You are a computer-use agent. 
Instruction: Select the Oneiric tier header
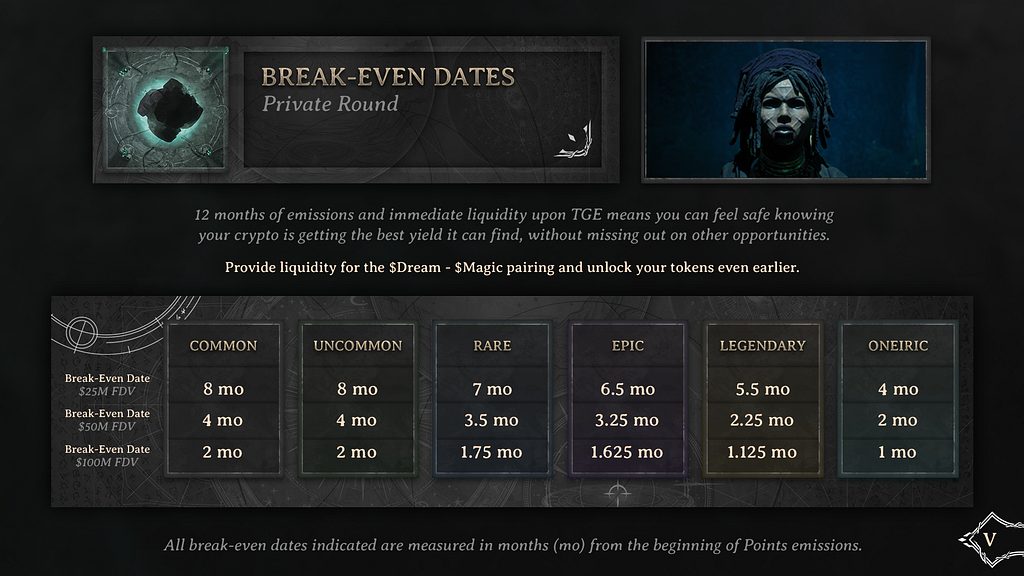coord(898,345)
